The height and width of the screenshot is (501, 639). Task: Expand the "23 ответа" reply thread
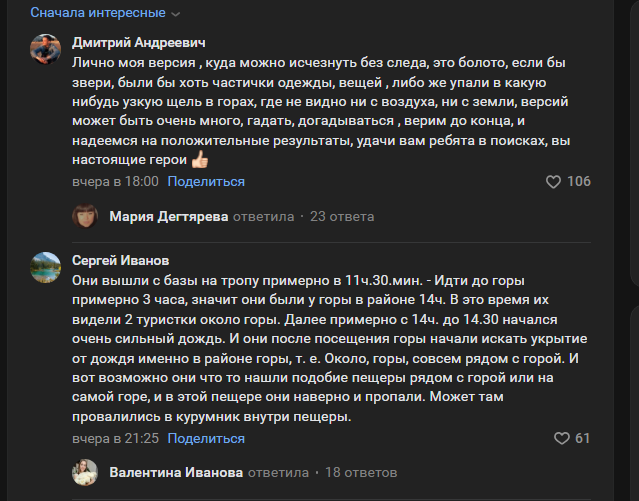[x=342, y=216]
